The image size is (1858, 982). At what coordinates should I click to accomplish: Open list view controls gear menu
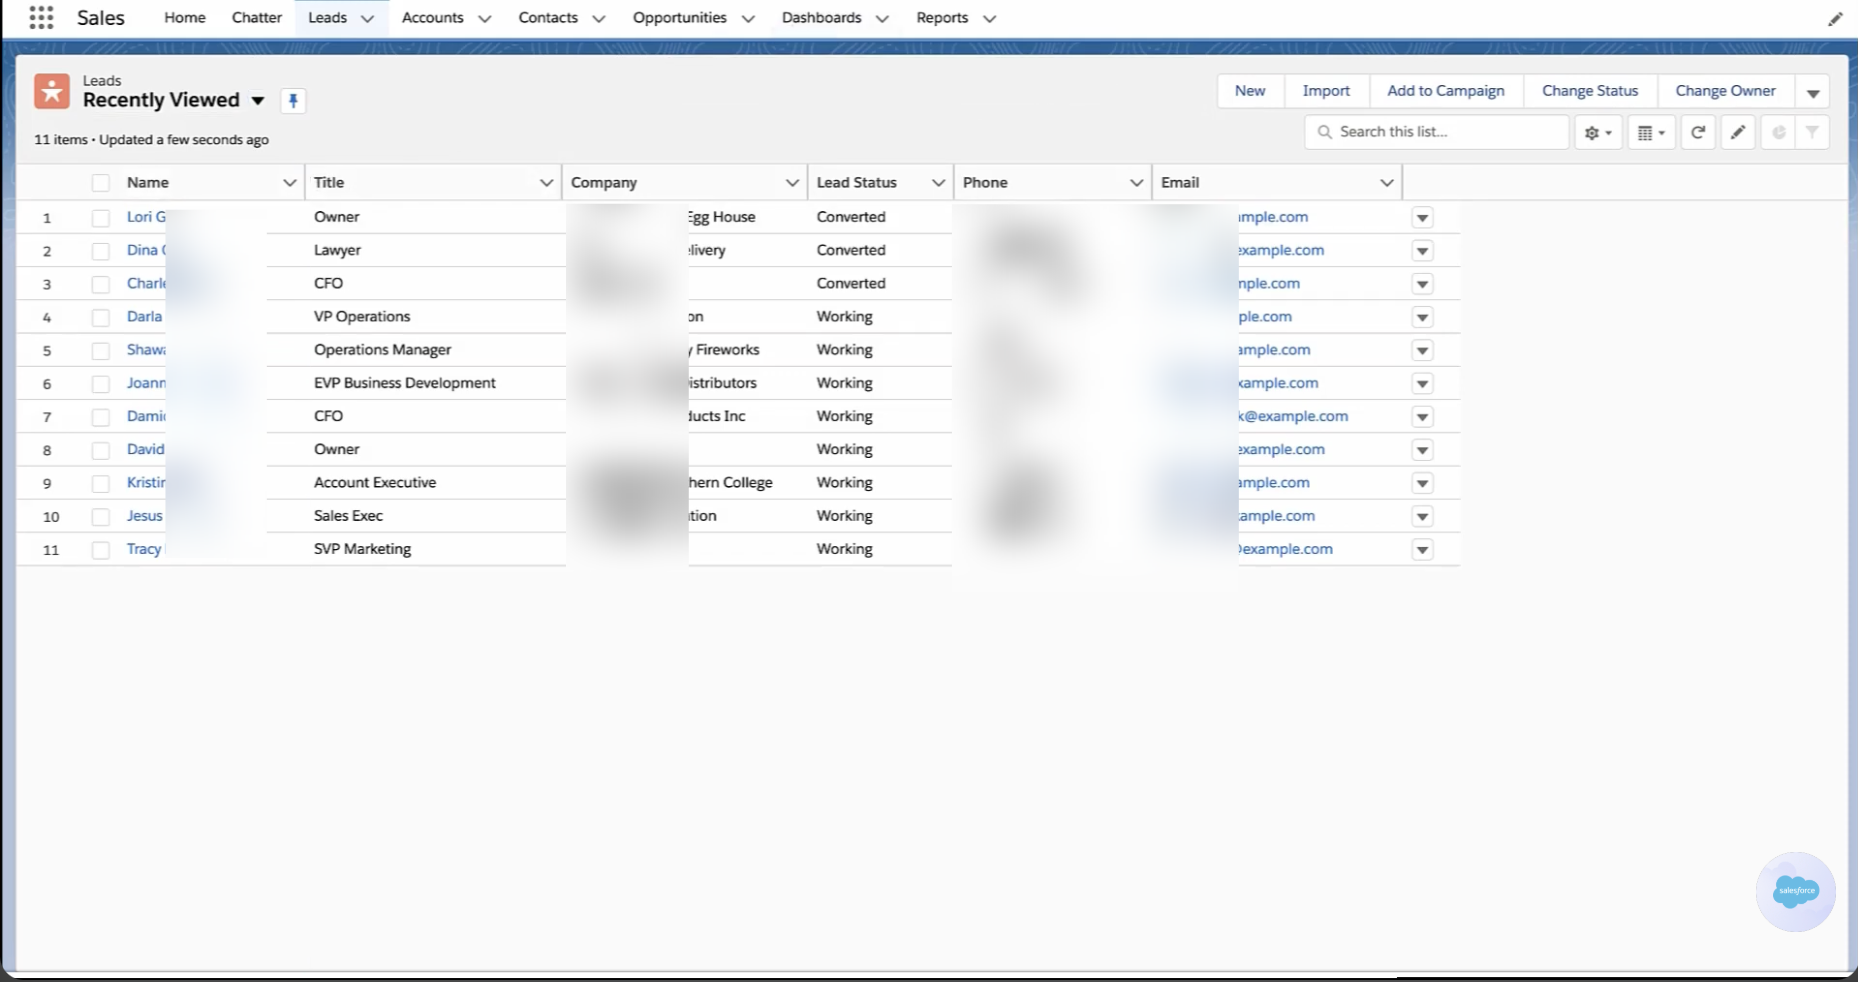1598,132
